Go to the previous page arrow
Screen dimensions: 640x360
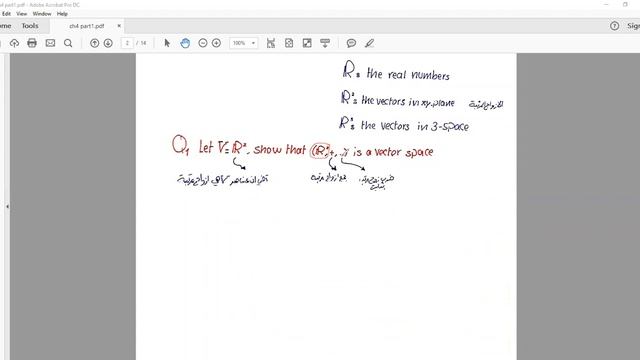[94, 43]
